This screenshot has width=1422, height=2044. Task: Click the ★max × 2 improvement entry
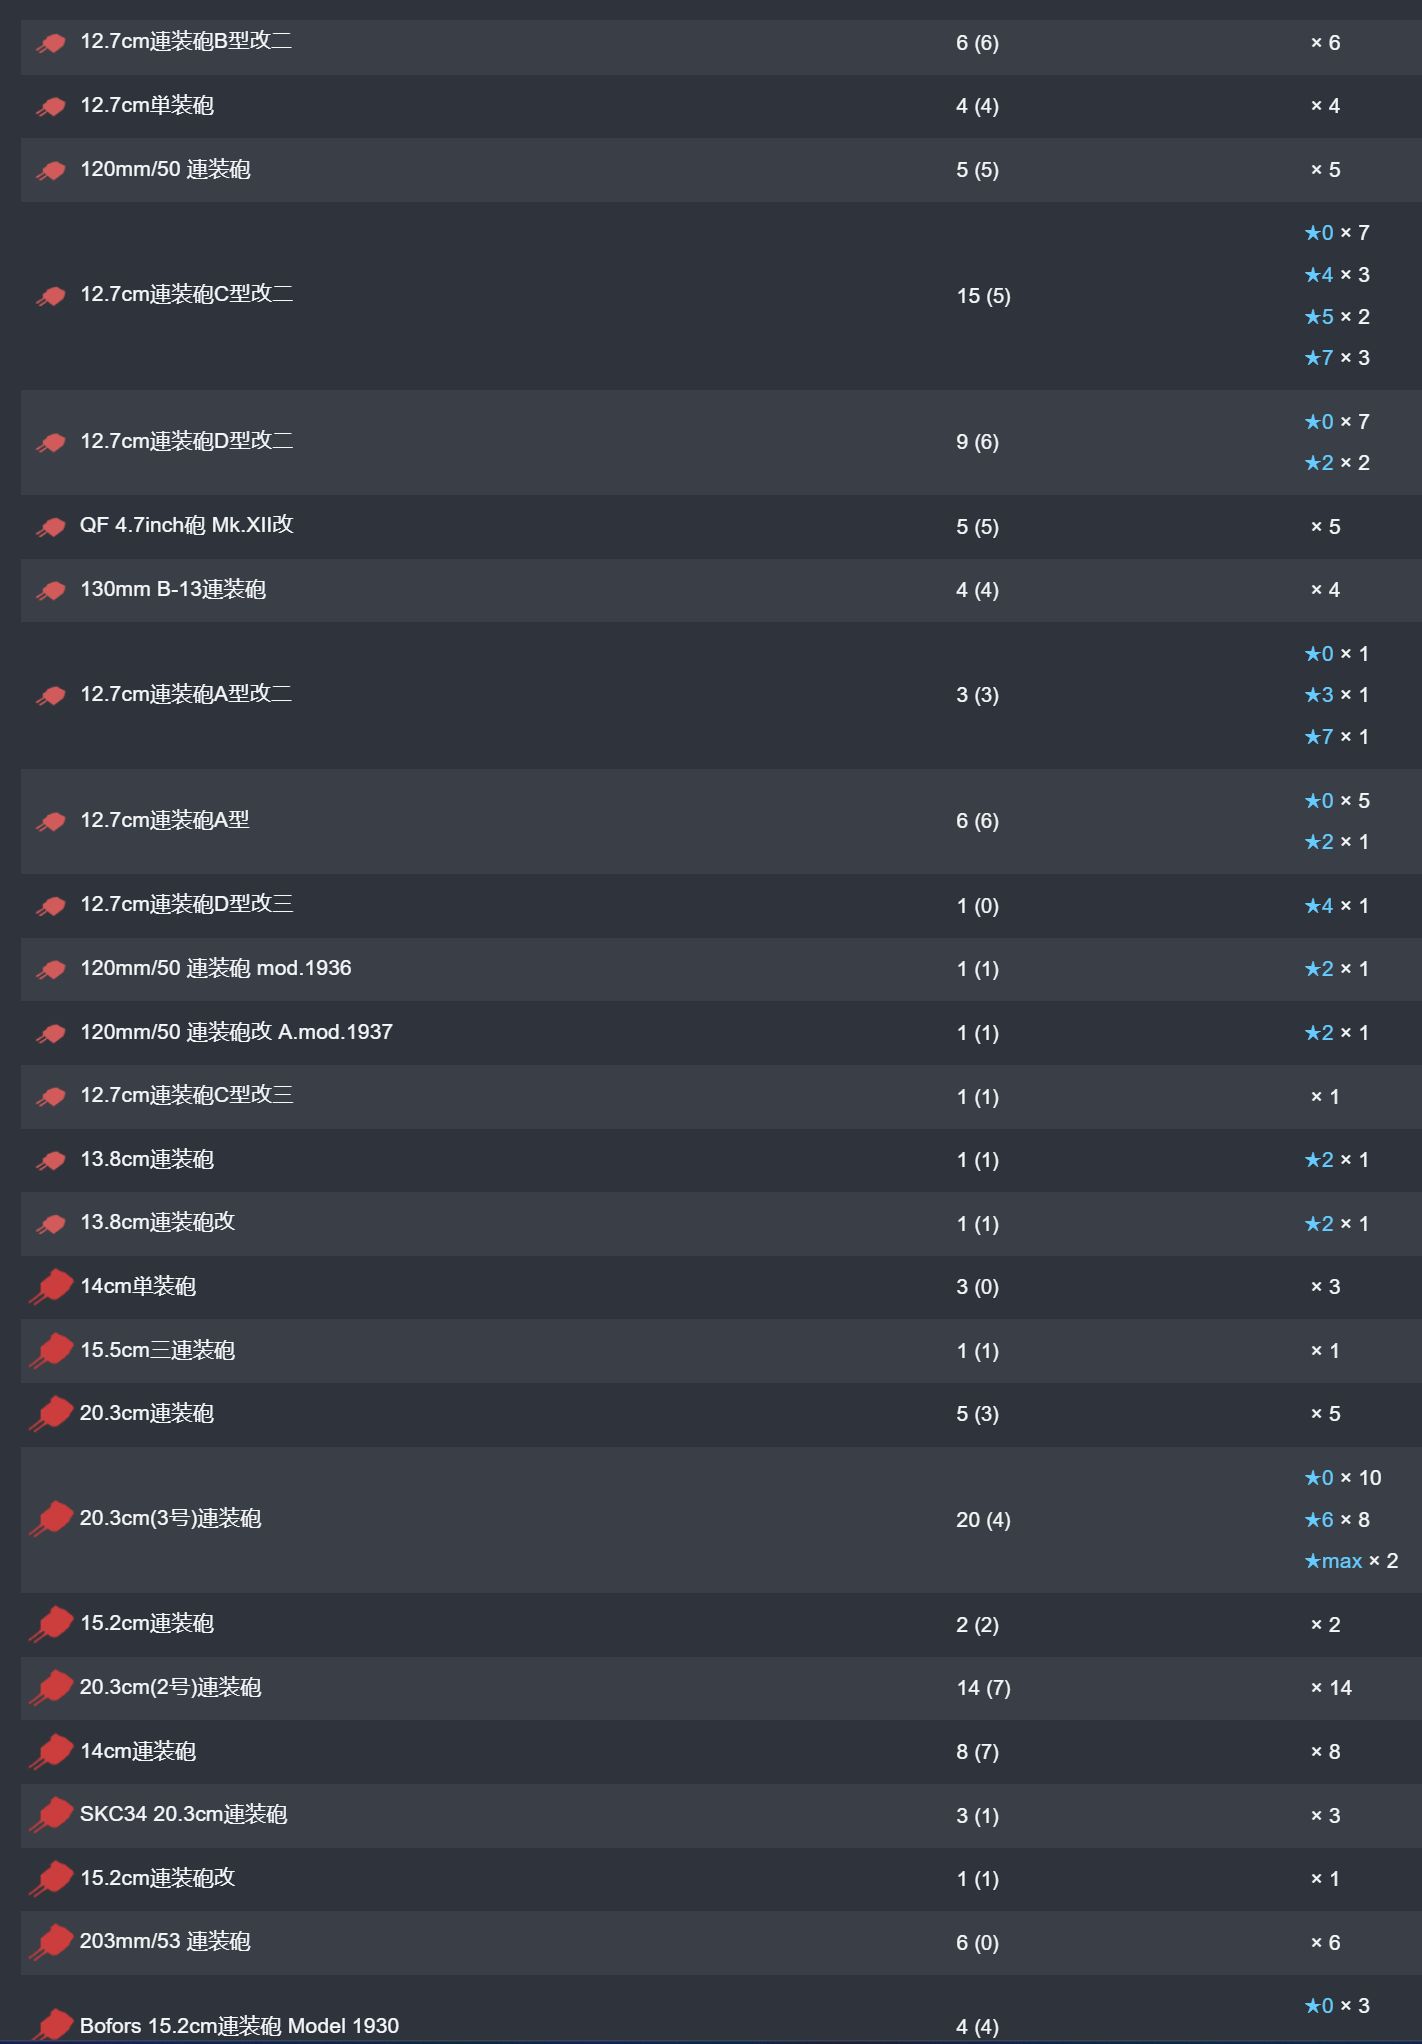(x=1351, y=1561)
